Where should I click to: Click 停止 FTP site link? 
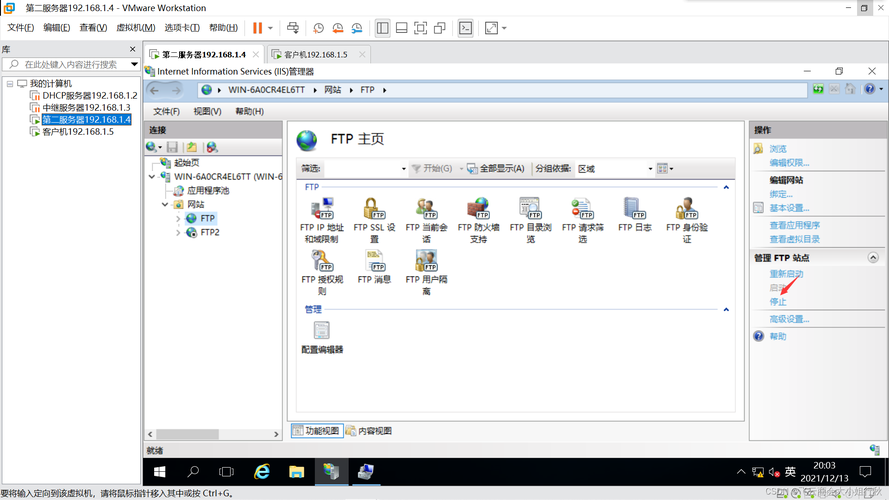(778, 302)
